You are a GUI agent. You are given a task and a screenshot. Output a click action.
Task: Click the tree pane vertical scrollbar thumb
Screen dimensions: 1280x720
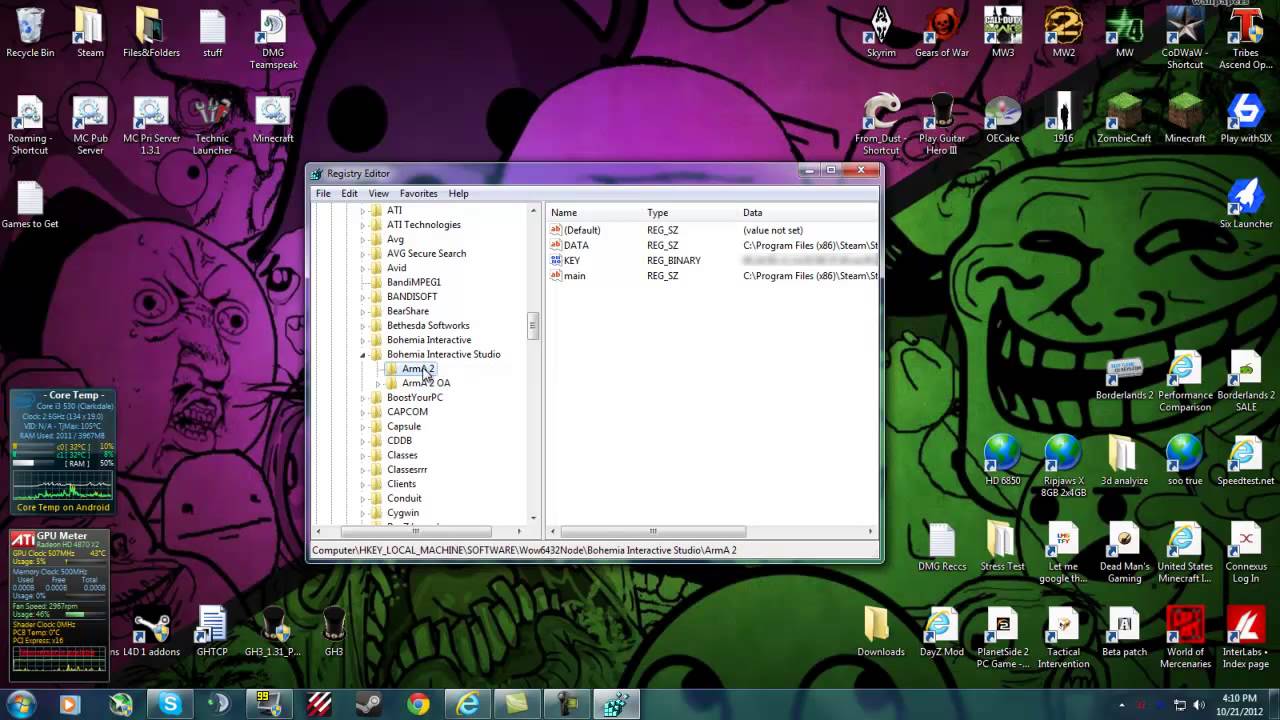click(x=533, y=326)
